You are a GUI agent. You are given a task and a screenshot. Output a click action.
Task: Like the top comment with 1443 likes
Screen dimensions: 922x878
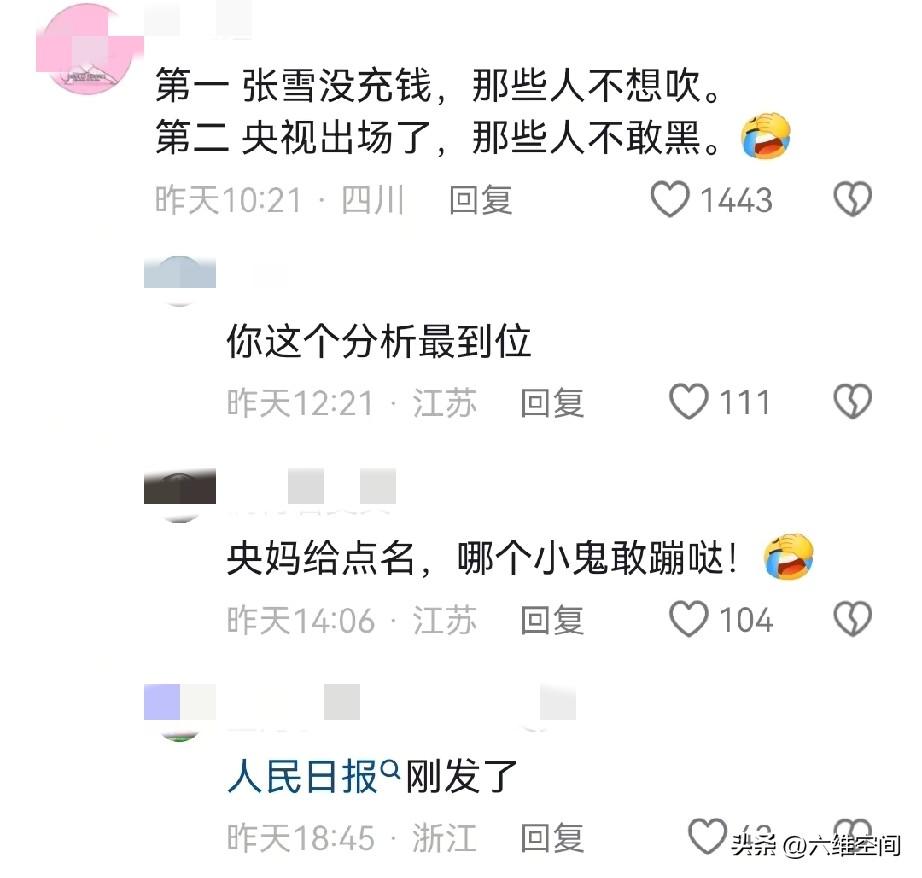tap(670, 199)
